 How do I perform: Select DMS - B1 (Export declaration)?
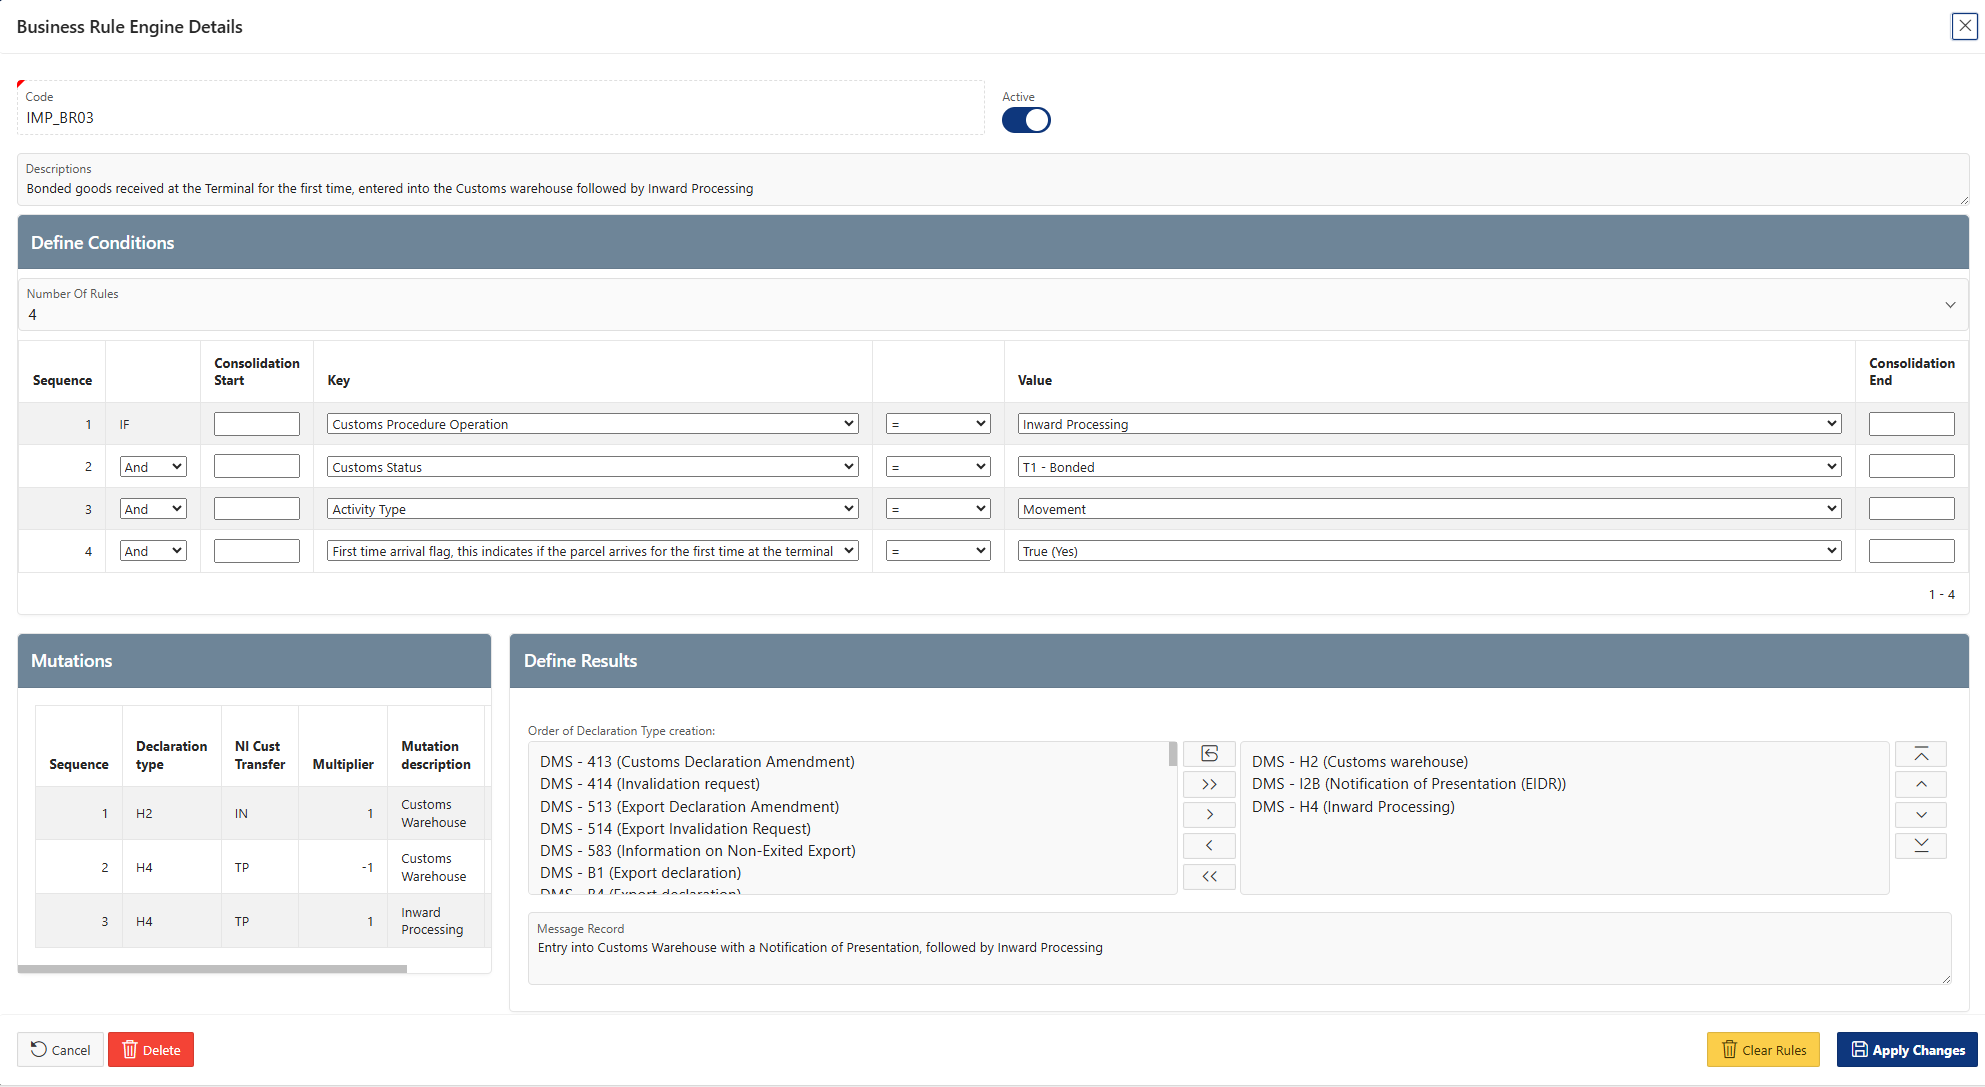640,873
